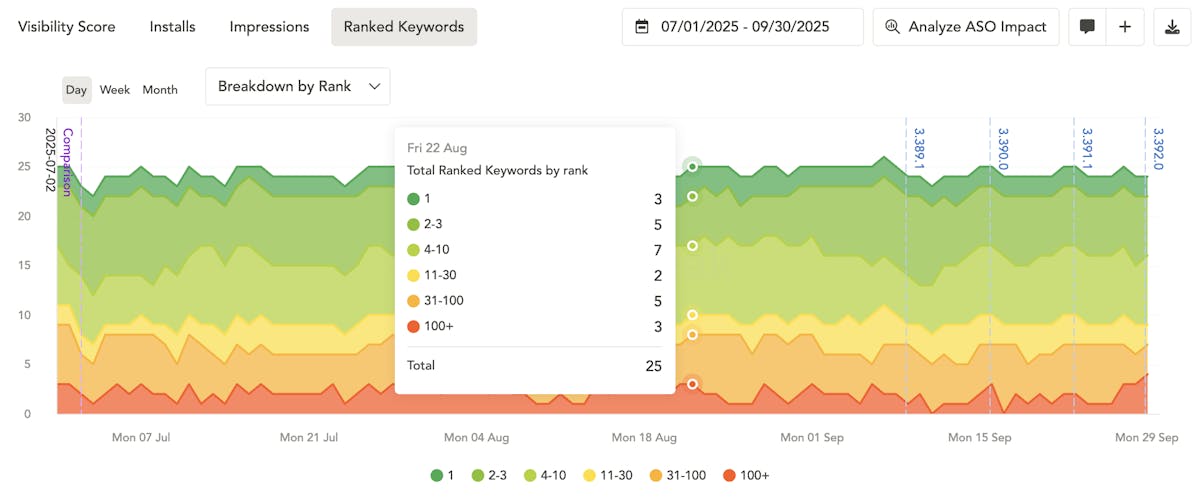Image resolution: width=1200 pixels, height=502 pixels.
Task: Toggle the rank 1 legend dot
Action: (437, 475)
